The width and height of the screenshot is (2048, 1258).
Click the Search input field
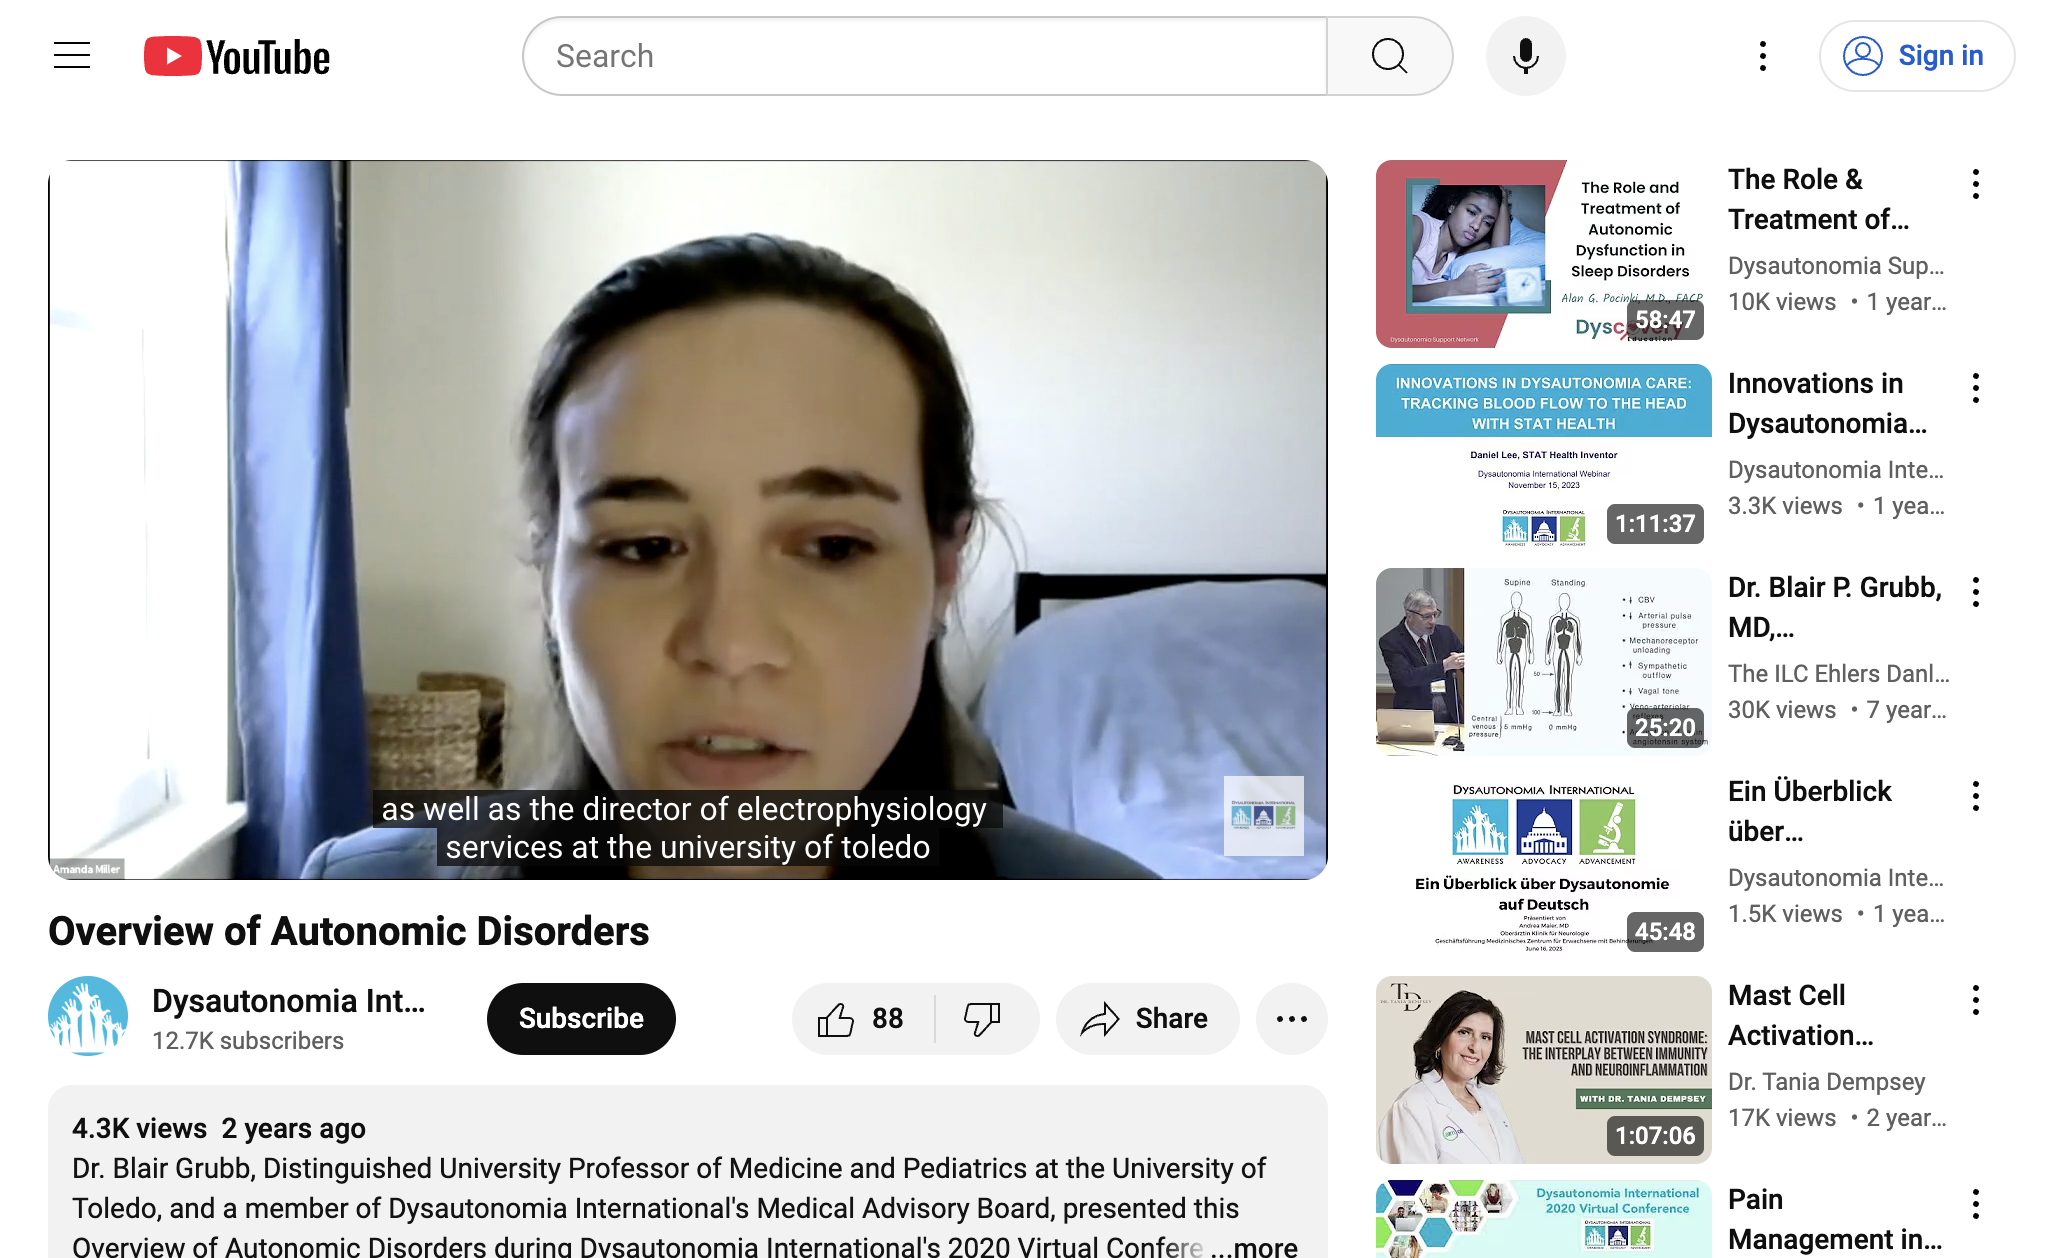point(925,56)
